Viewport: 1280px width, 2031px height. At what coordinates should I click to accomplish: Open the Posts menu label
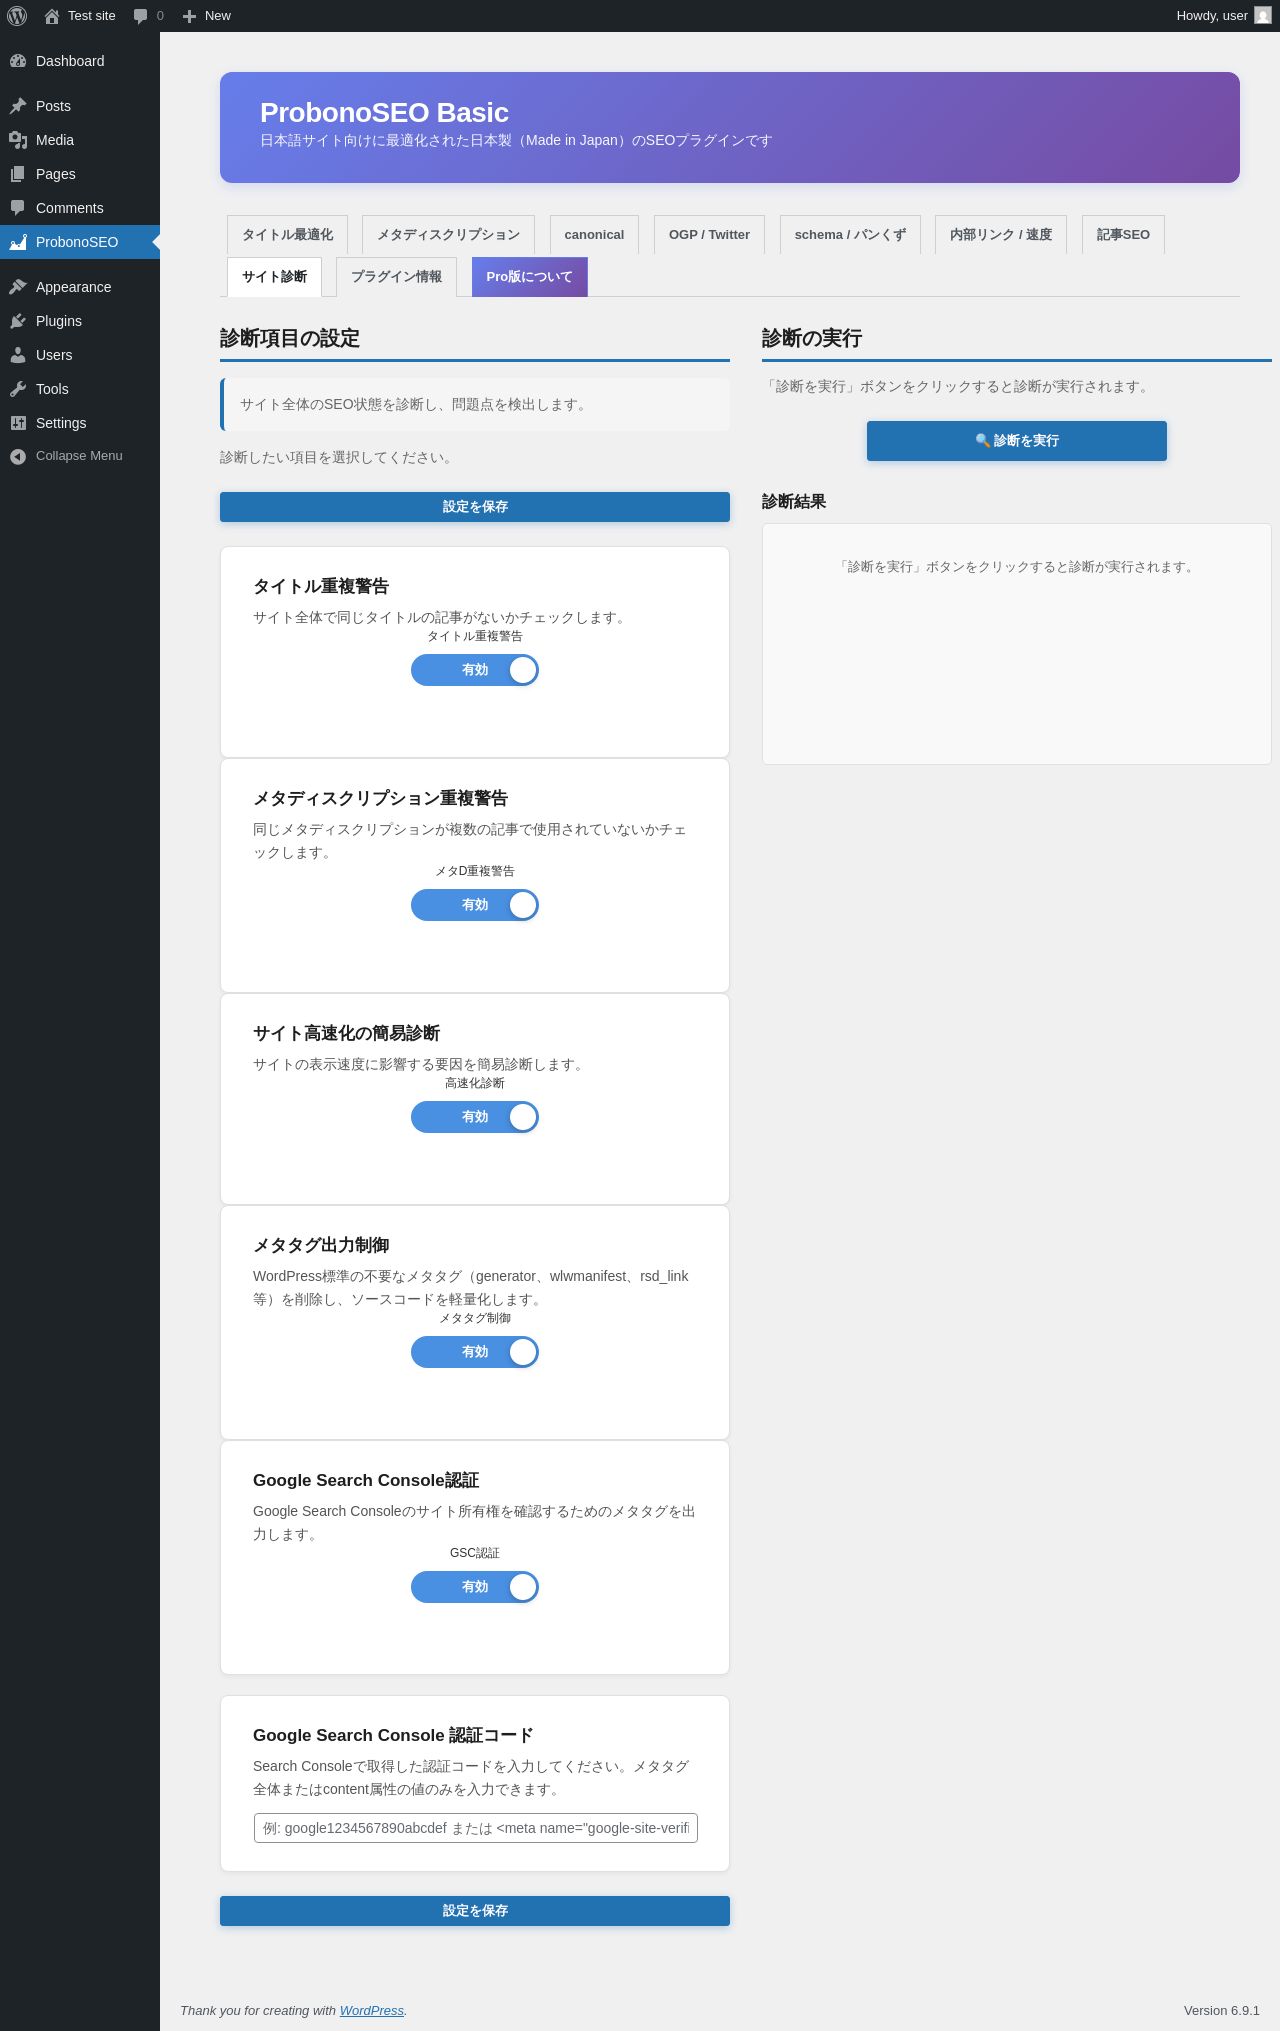(x=53, y=106)
